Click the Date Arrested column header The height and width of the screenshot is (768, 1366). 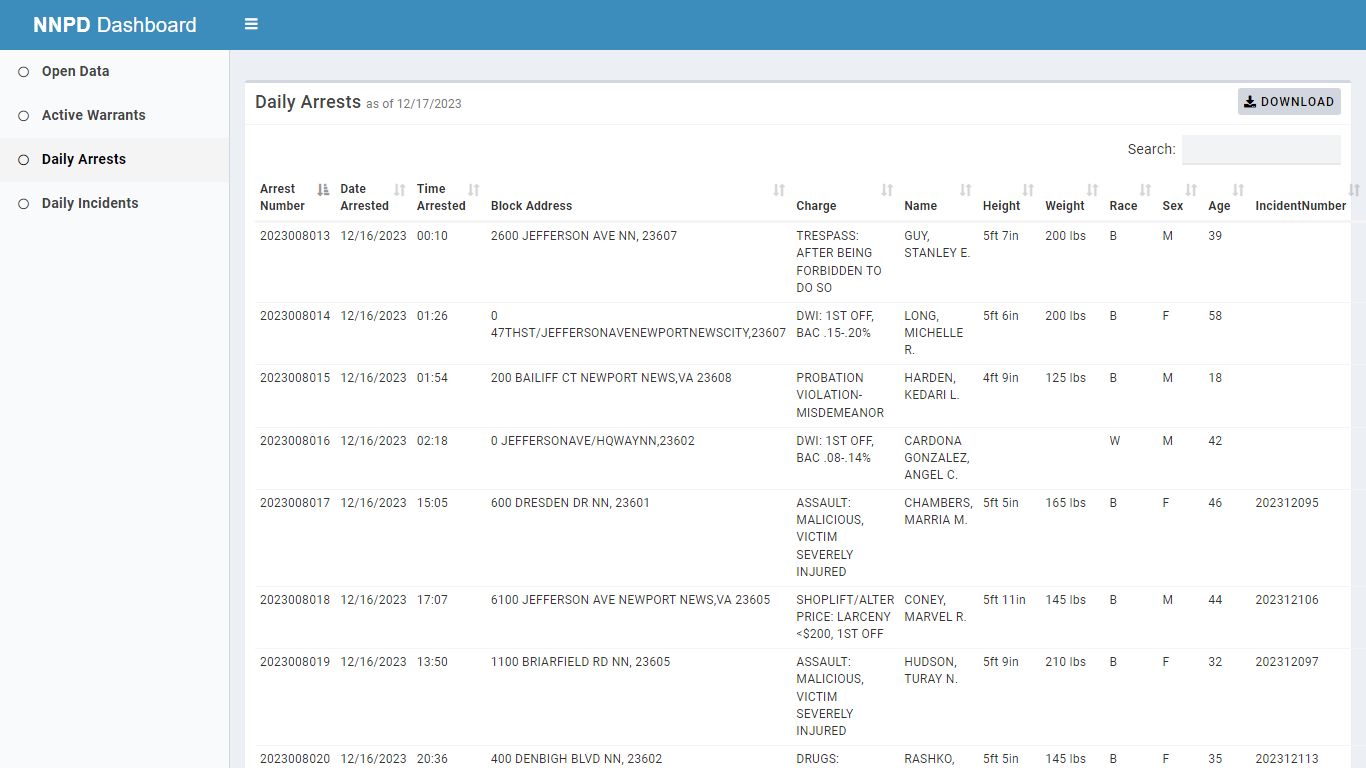pyautogui.click(x=373, y=197)
